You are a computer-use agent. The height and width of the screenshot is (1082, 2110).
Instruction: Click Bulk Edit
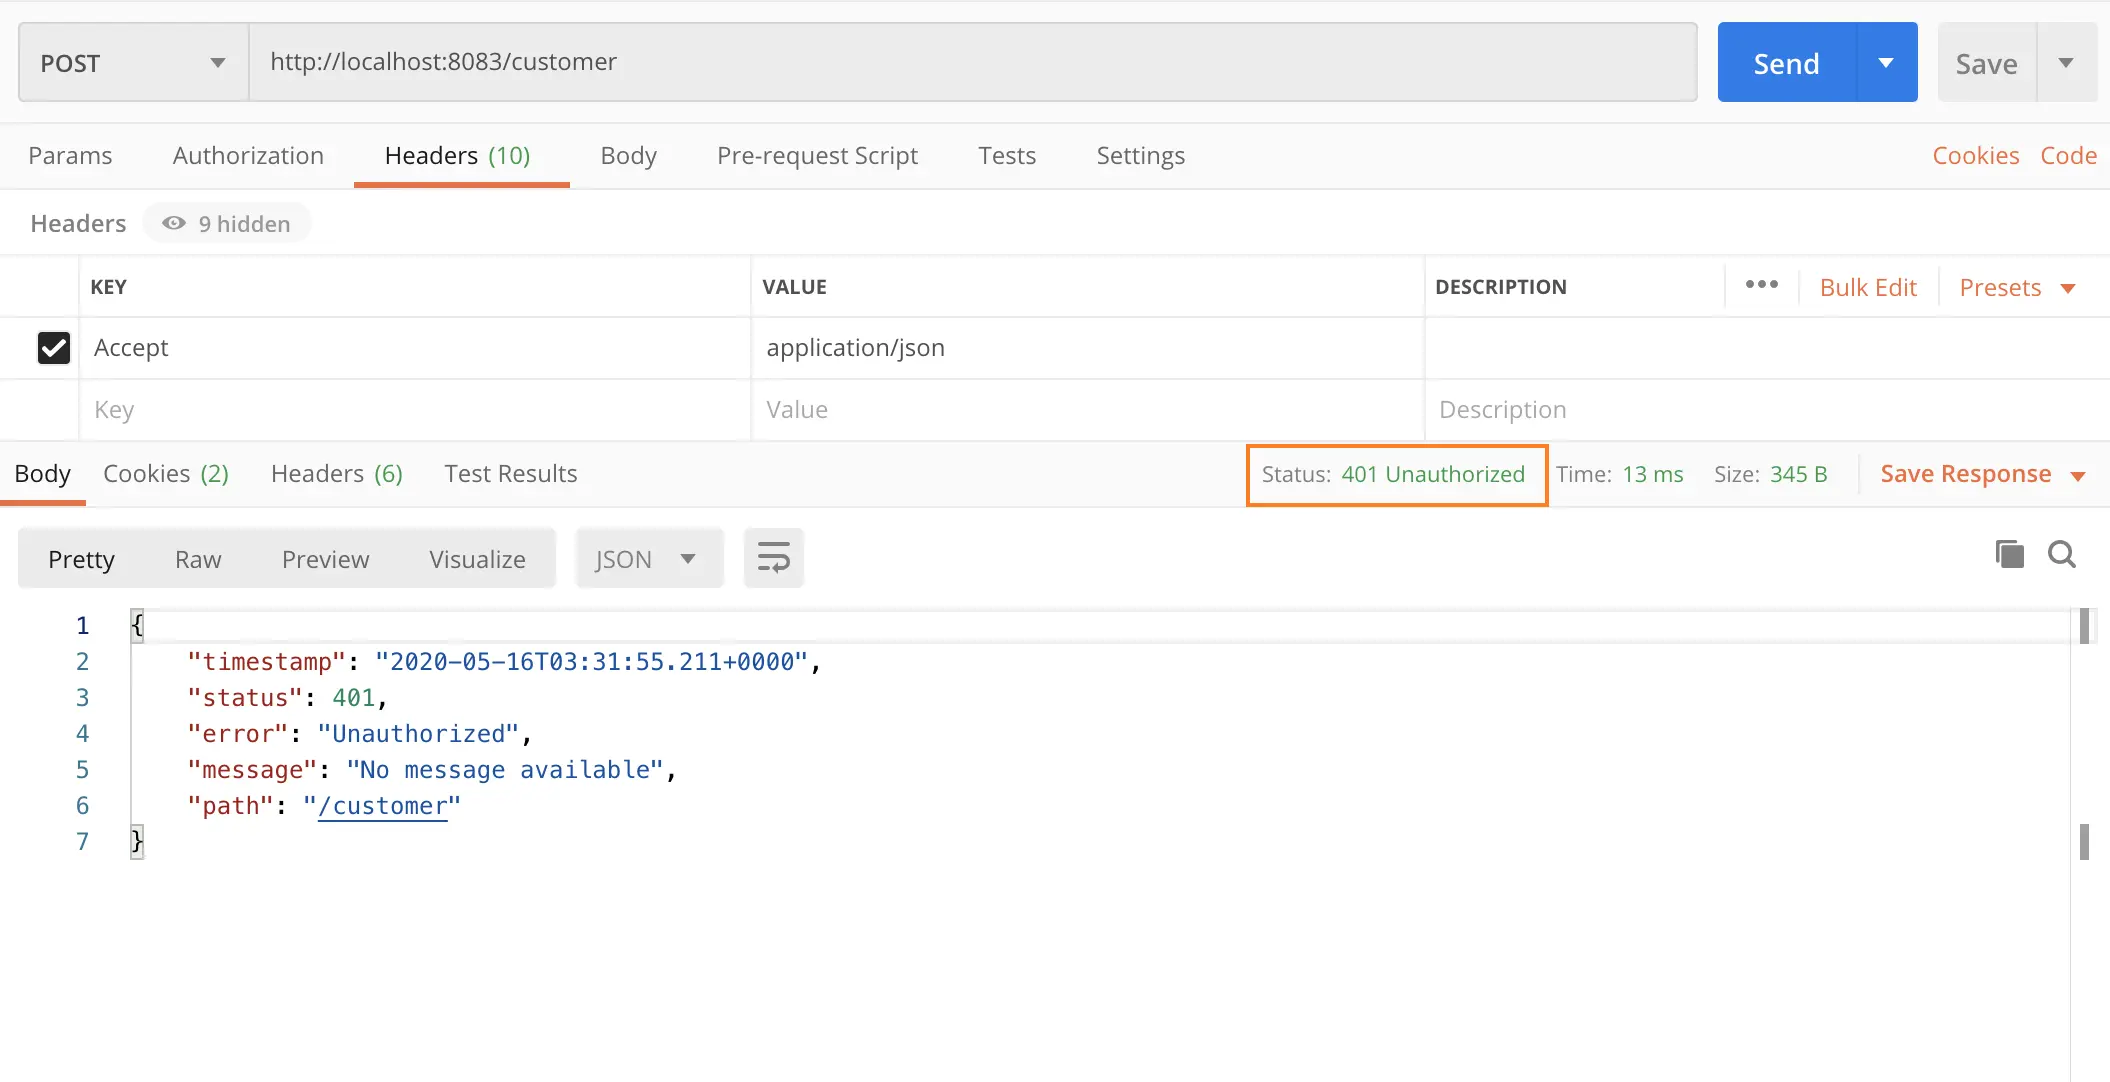coord(1868,288)
